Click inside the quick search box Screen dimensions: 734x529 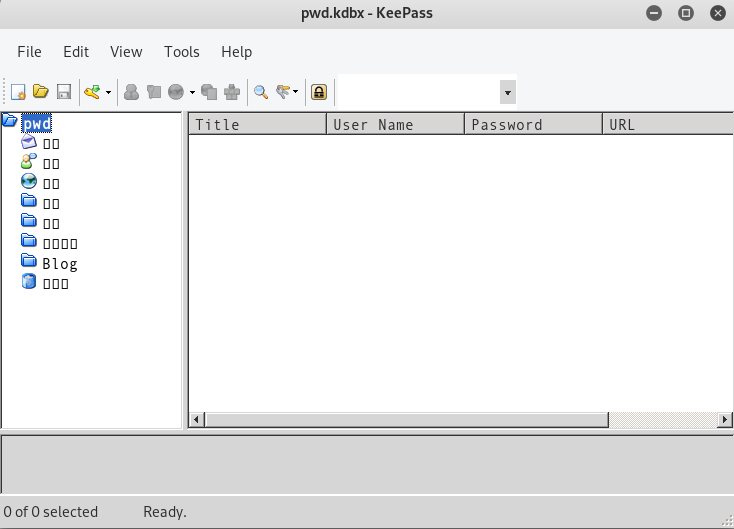tap(418, 92)
